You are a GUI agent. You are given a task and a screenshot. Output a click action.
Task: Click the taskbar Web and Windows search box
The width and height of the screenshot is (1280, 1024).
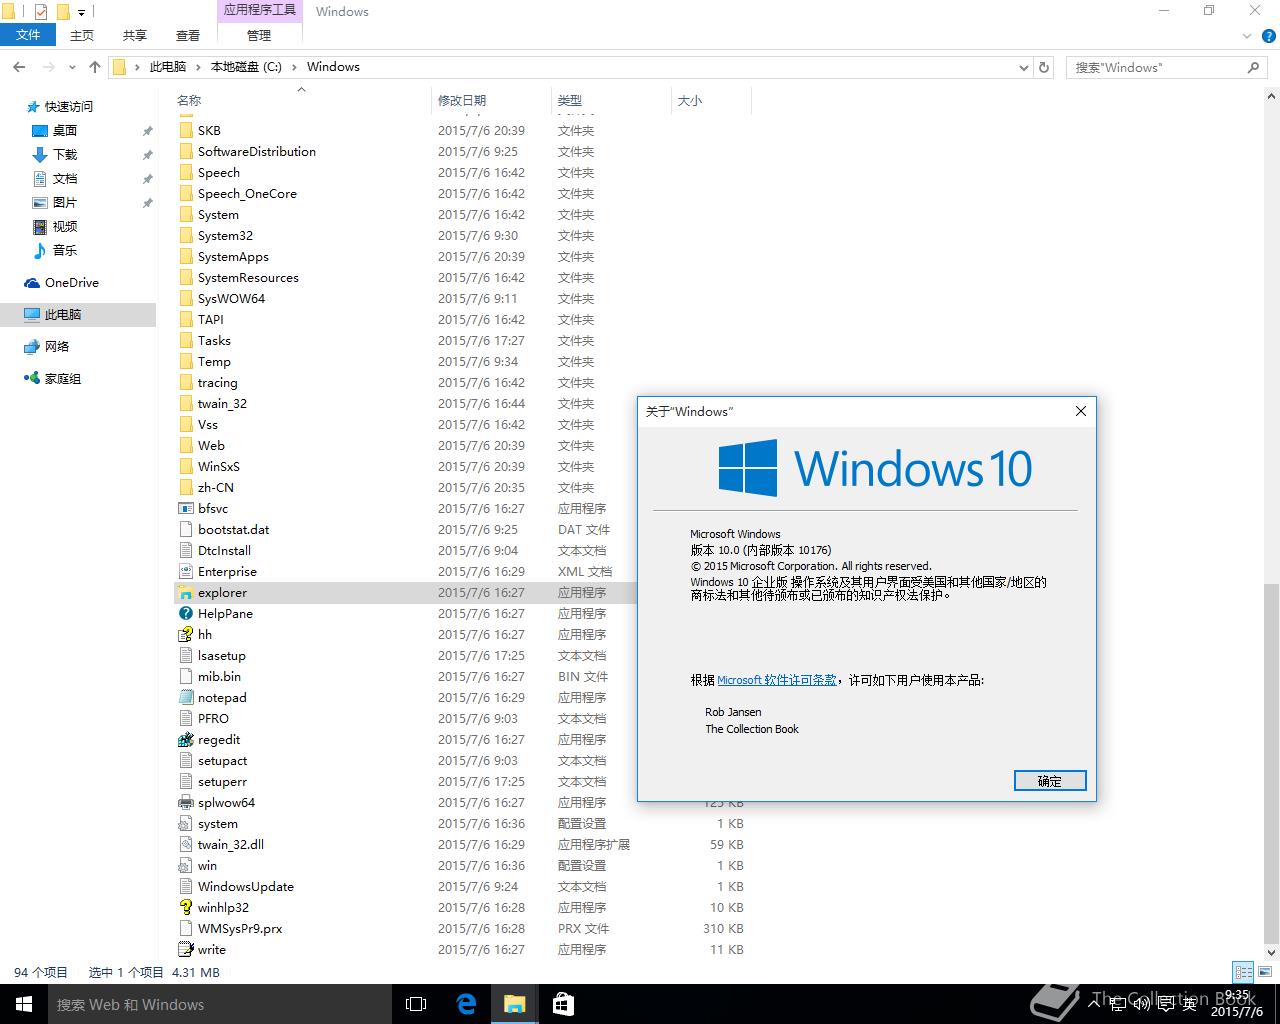[220, 1004]
